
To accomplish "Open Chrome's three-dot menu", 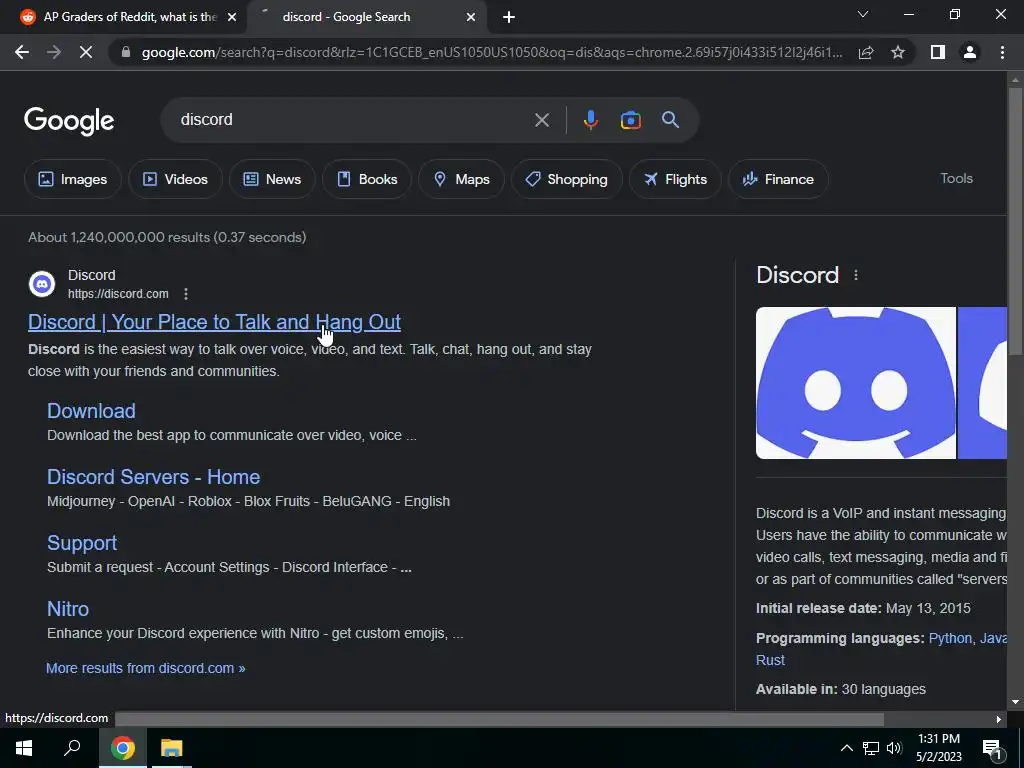I will pos(1002,52).
